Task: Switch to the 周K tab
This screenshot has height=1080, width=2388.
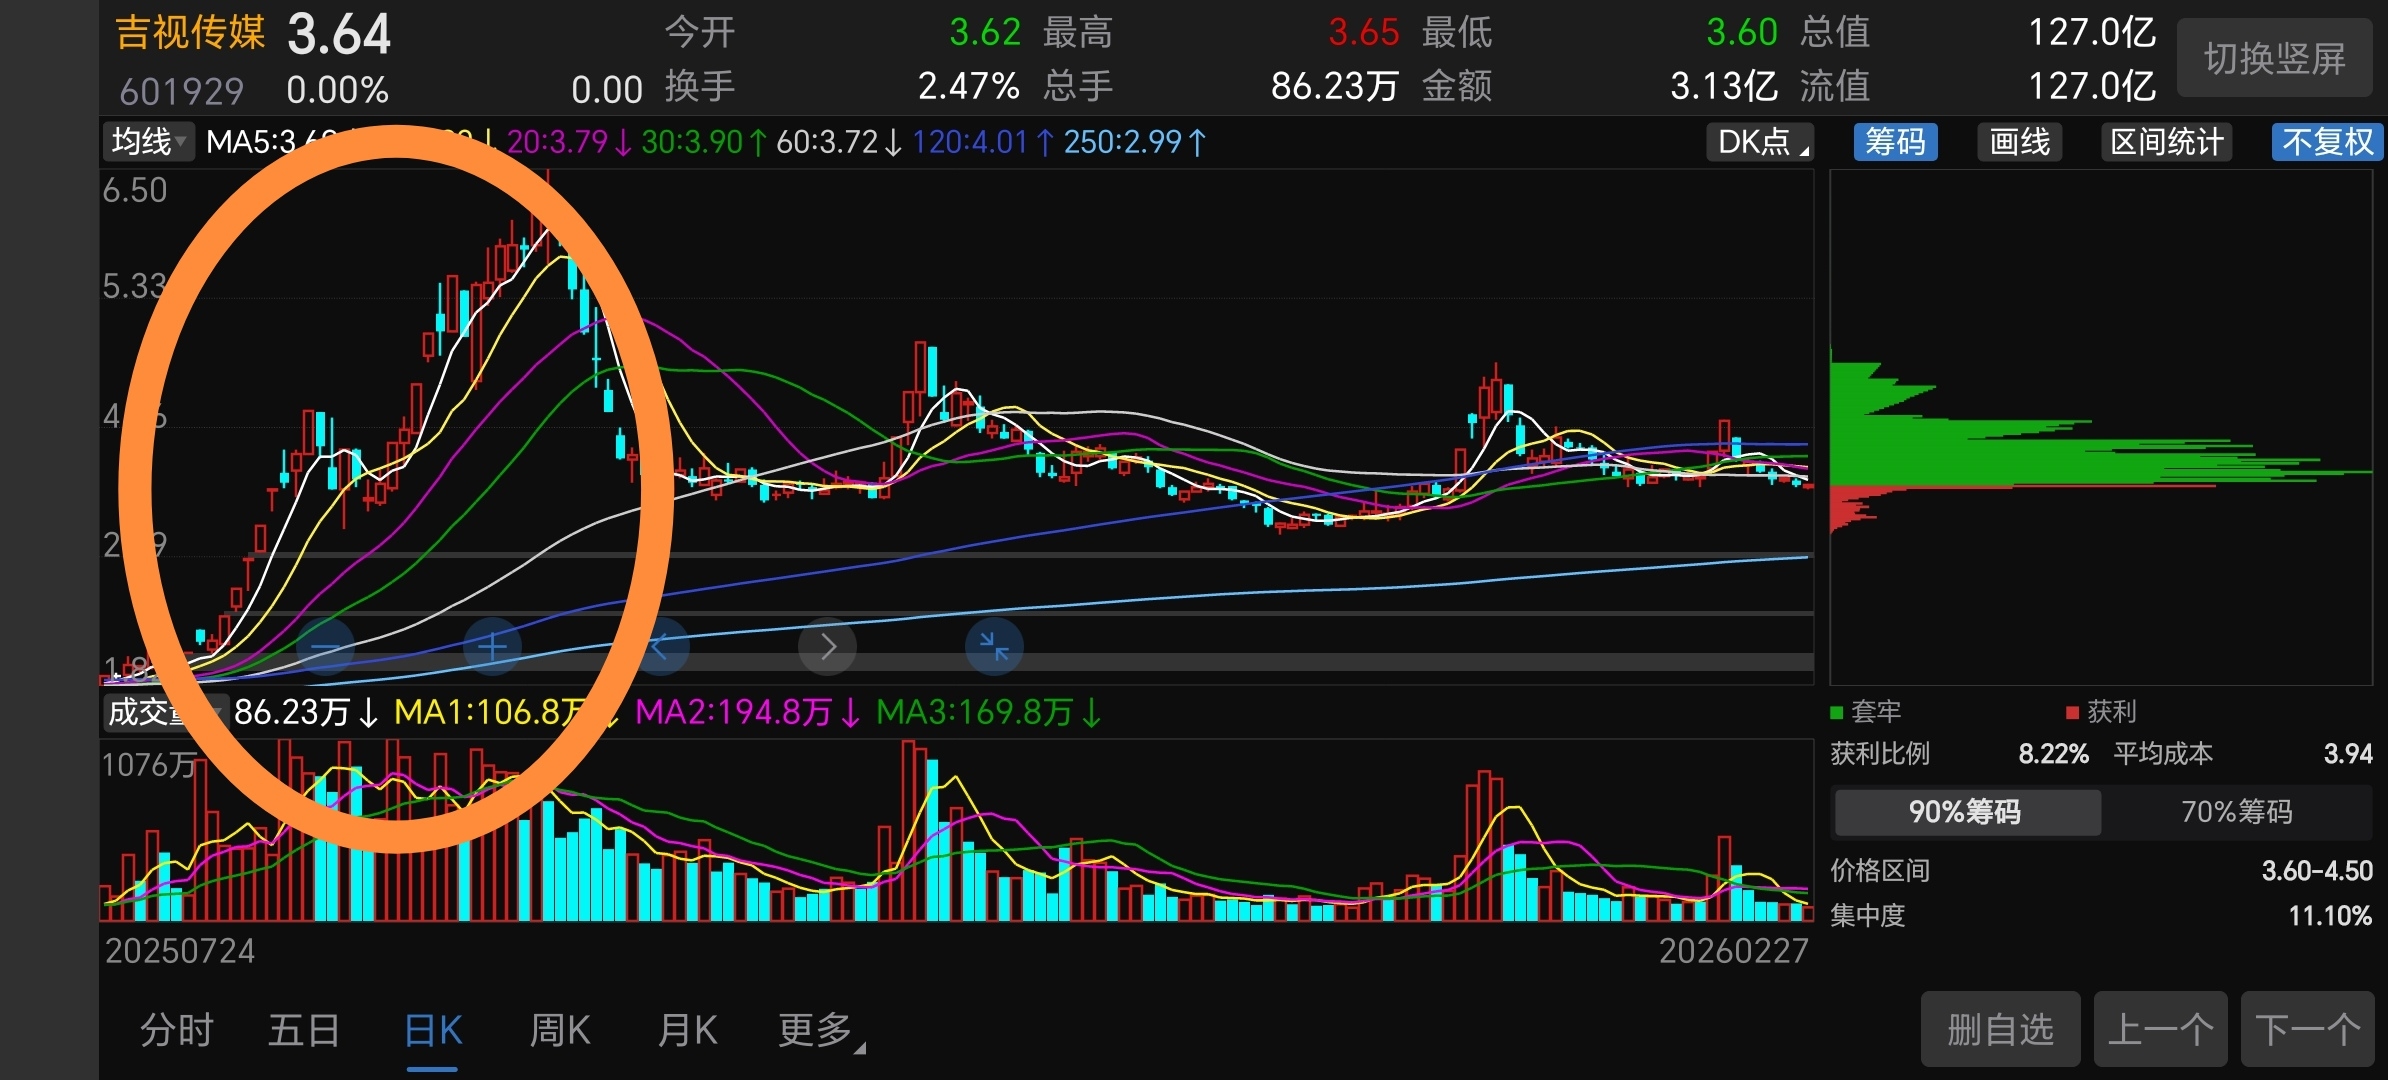Action: (560, 1030)
